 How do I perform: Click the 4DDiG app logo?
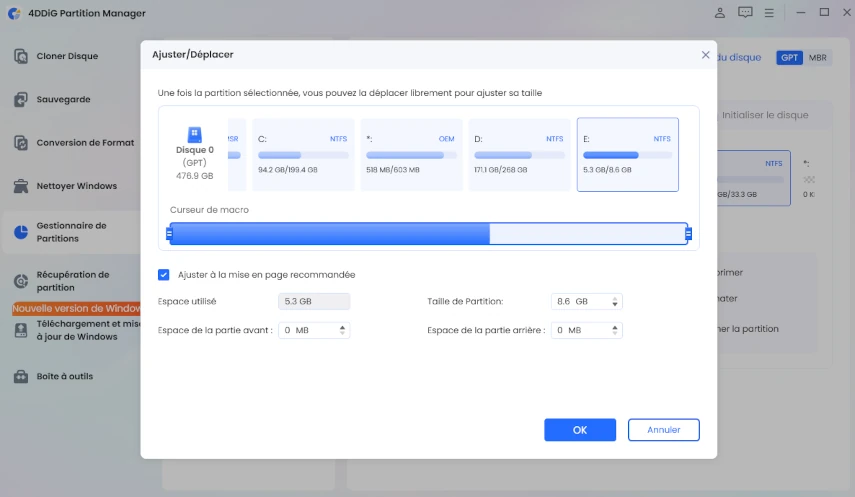(15, 13)
